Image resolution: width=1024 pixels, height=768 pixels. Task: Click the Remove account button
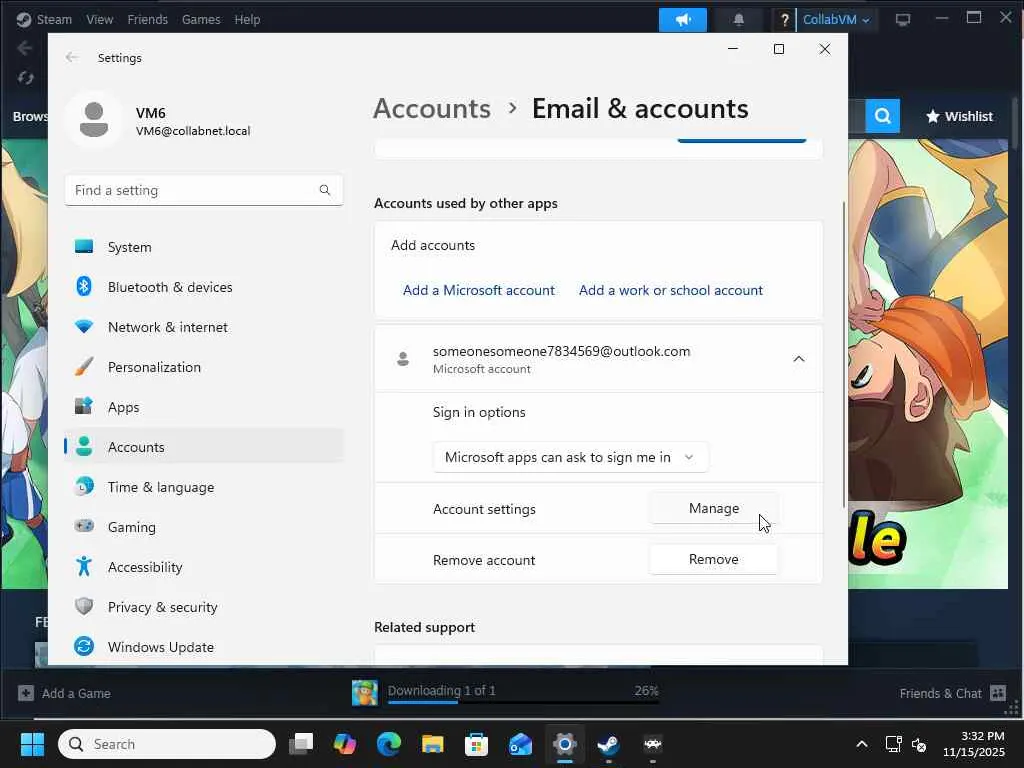coord(714,559)
